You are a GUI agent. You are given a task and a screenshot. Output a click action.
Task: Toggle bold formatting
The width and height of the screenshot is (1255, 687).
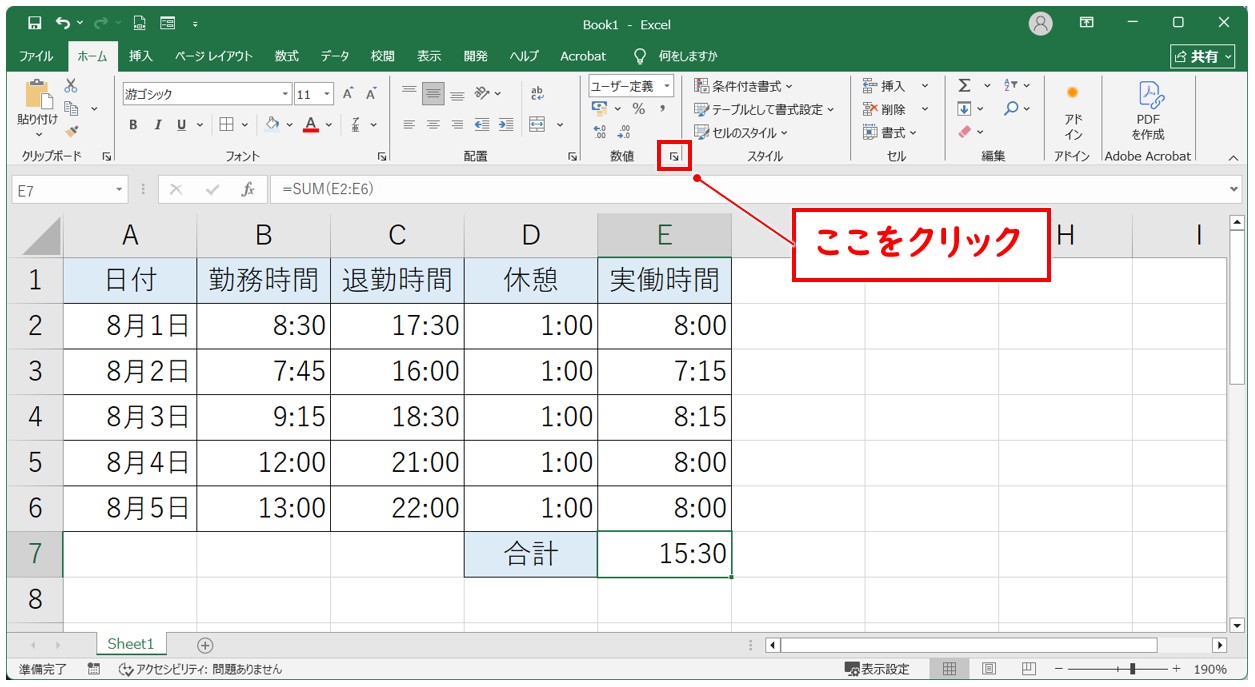[x=133, y=125]
